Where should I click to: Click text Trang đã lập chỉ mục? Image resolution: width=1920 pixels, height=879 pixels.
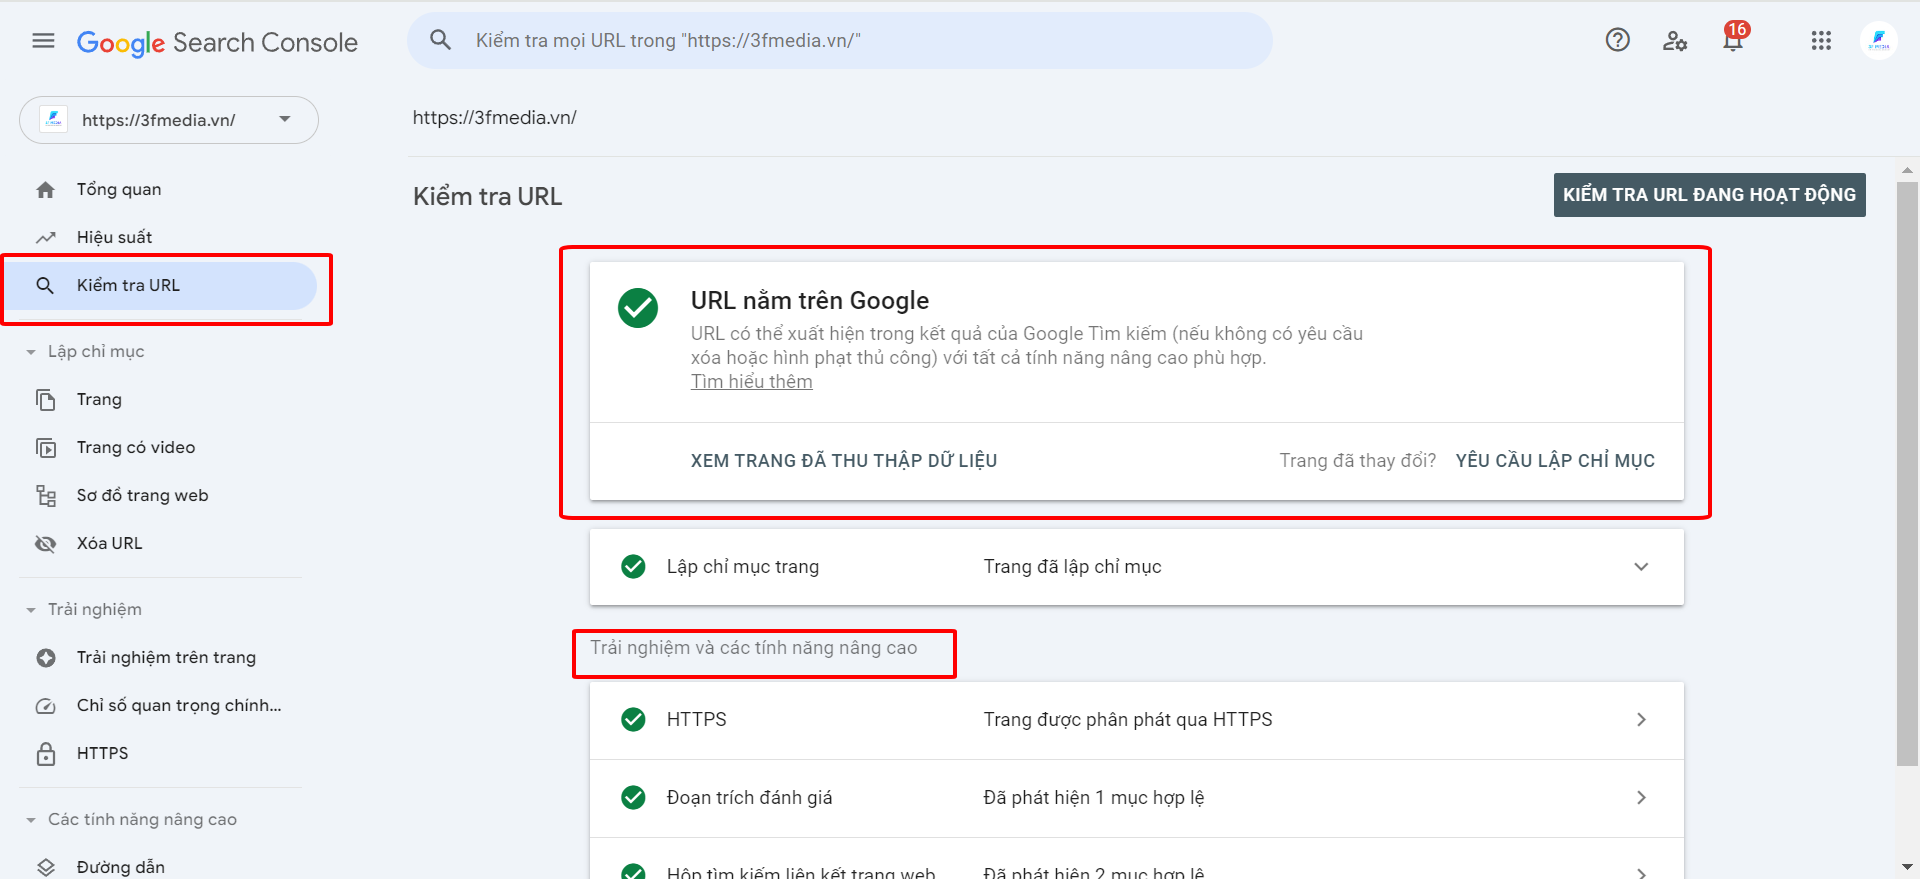tap(1072, 567)
